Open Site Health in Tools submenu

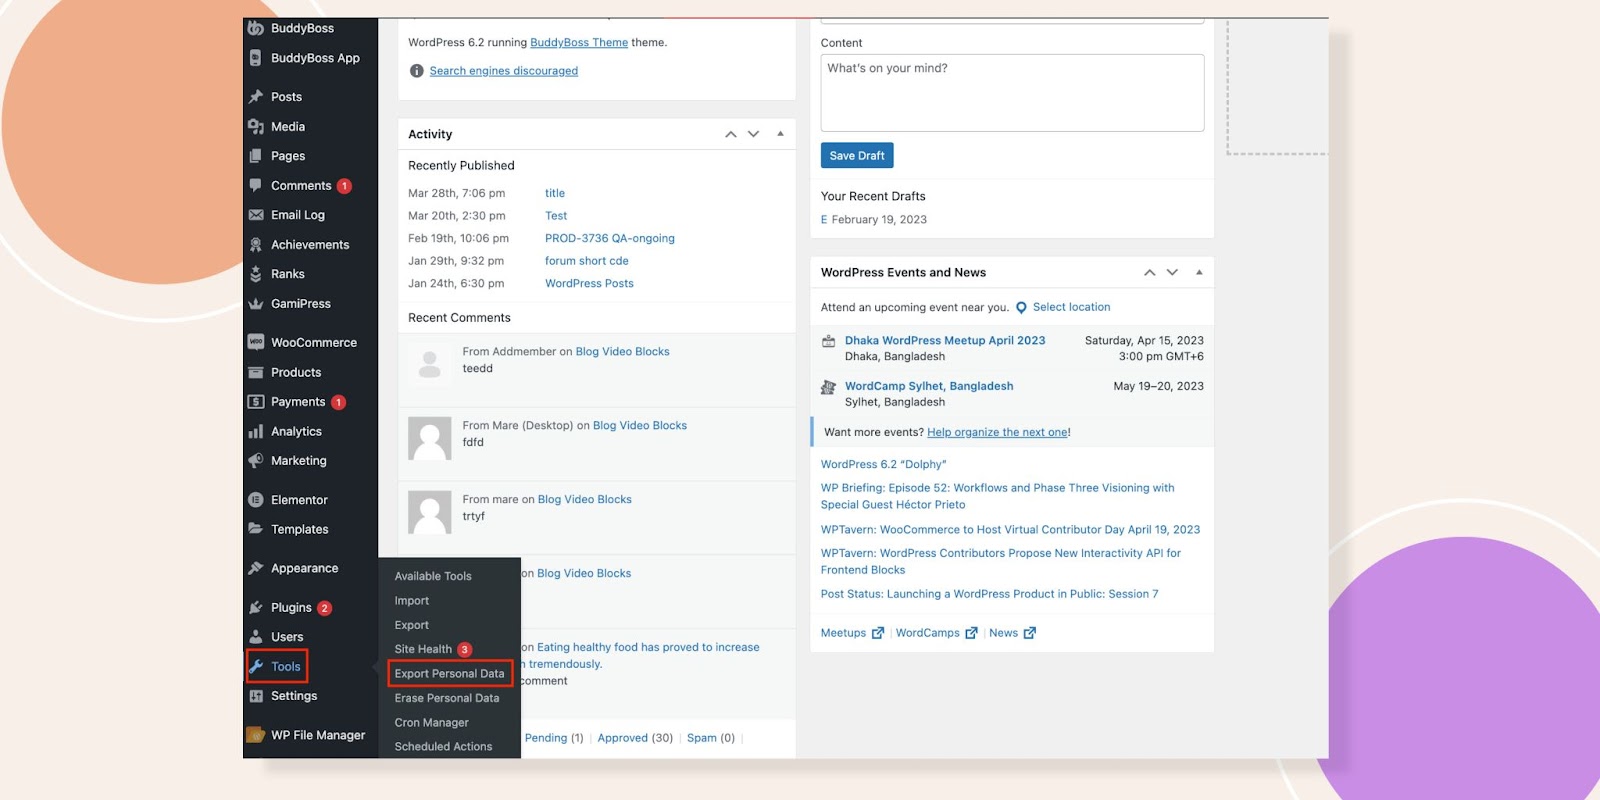click(423, 649)
